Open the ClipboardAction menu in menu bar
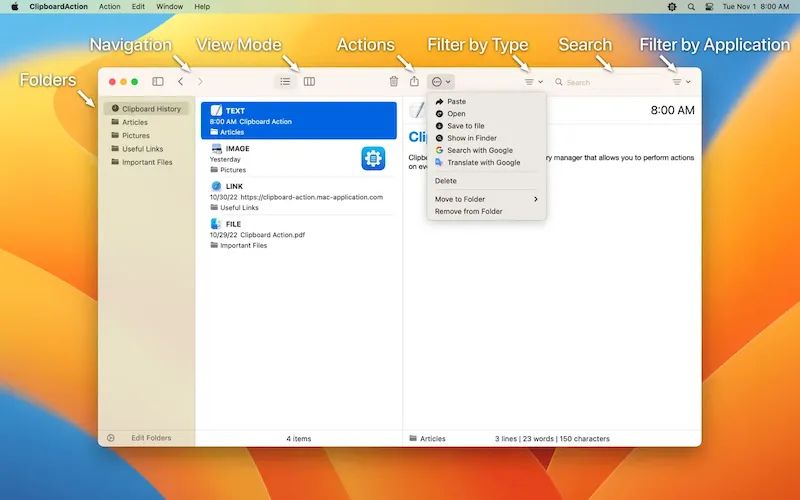Screen dimensions: 800x500 (x=59, y=7)
